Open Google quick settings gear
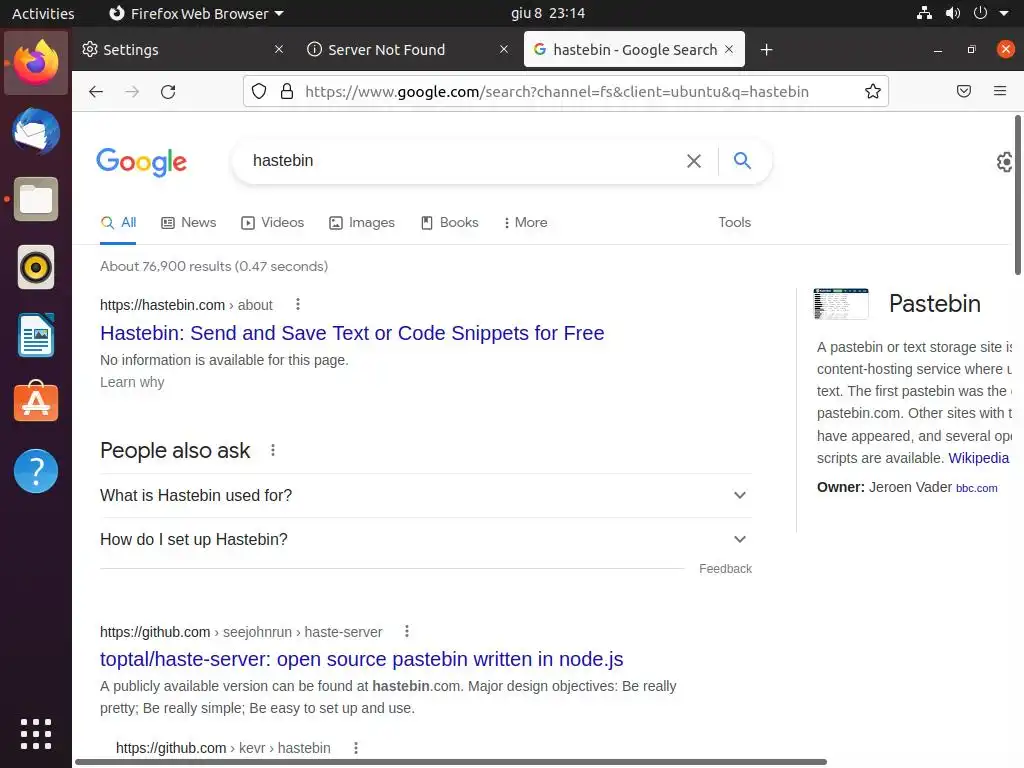The image size is (1024, 768). coord(1004,162)
